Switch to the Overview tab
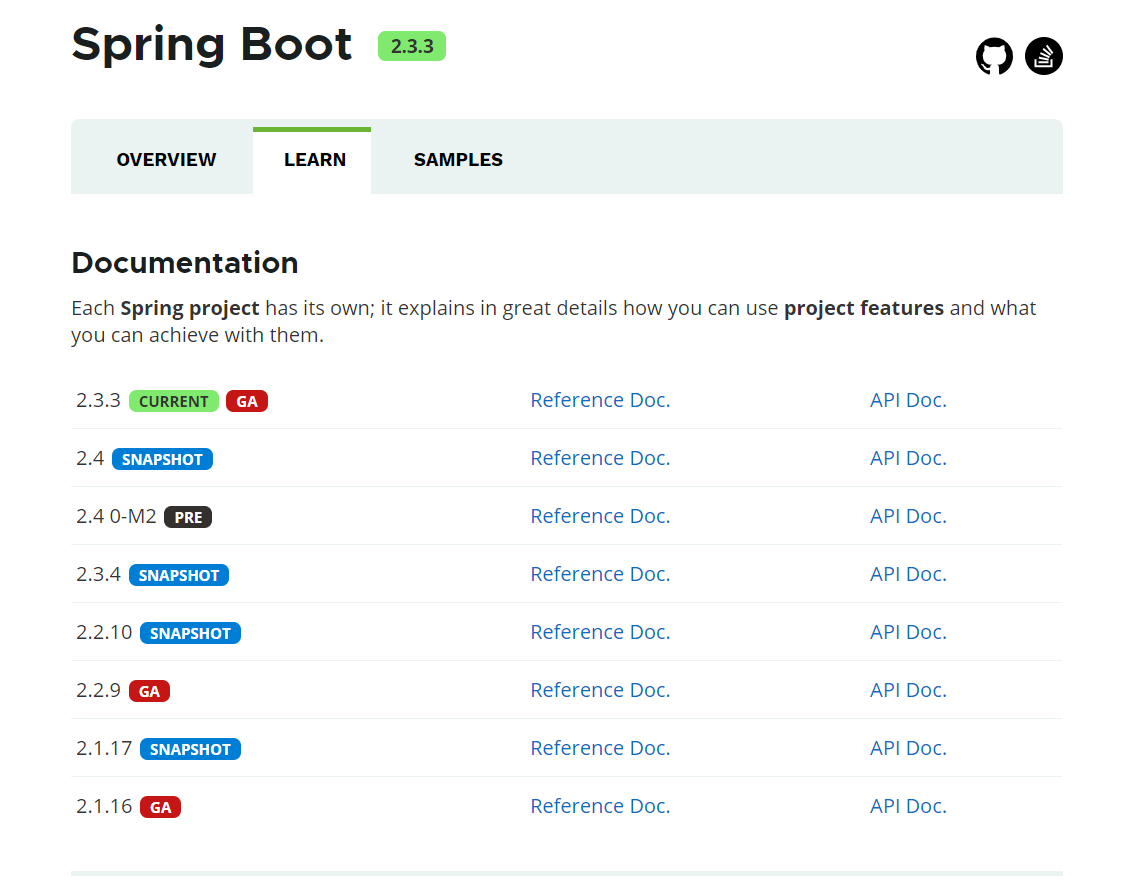1142x884 pixels. (x=166, y=159)
